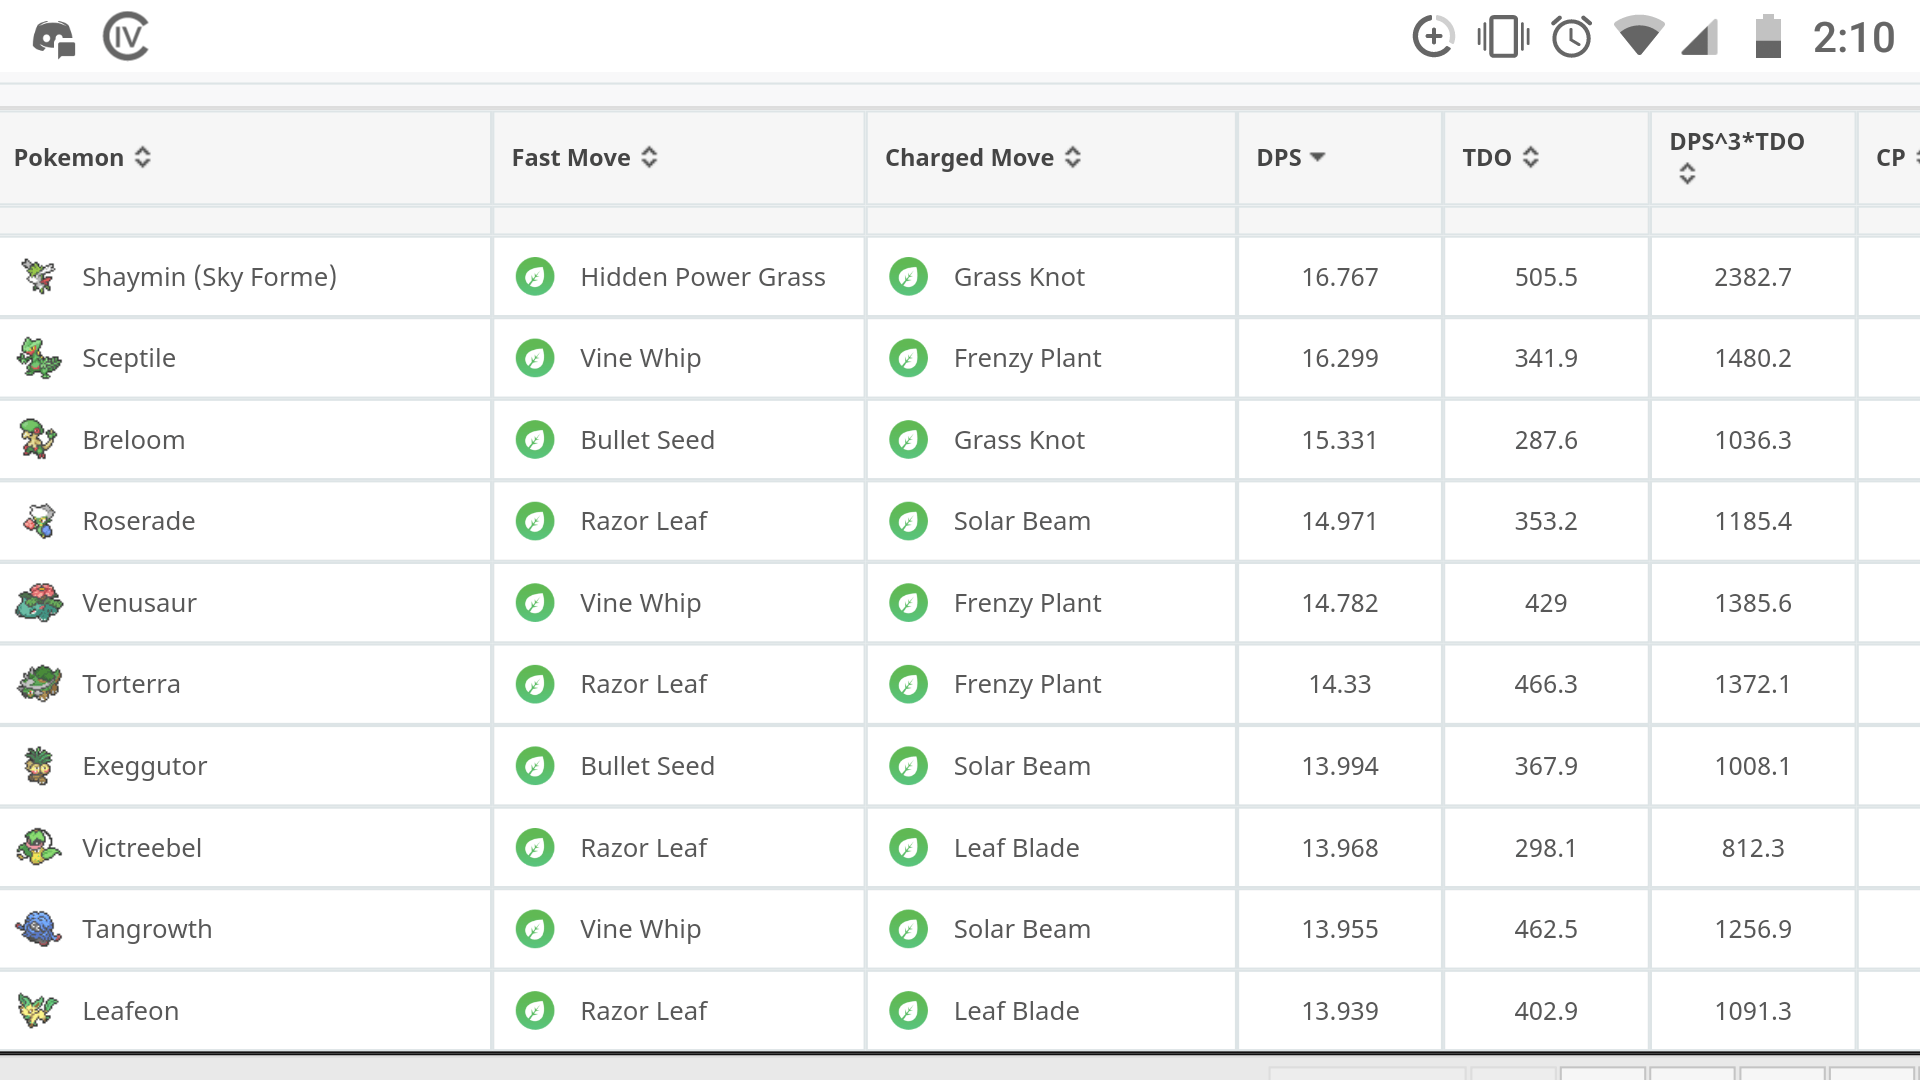The width and height of the screenshot is (1920, 1080).
Task: Click the Torterra sprite icon
Action: [x=39, y=684]
